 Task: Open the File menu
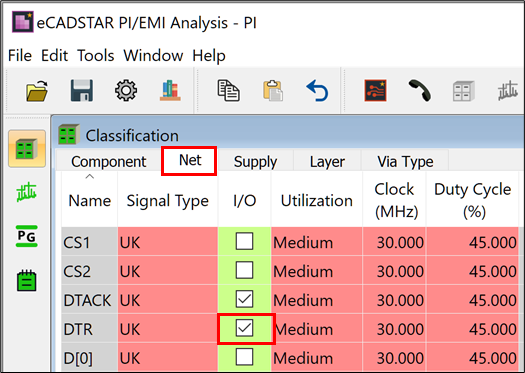20,55
